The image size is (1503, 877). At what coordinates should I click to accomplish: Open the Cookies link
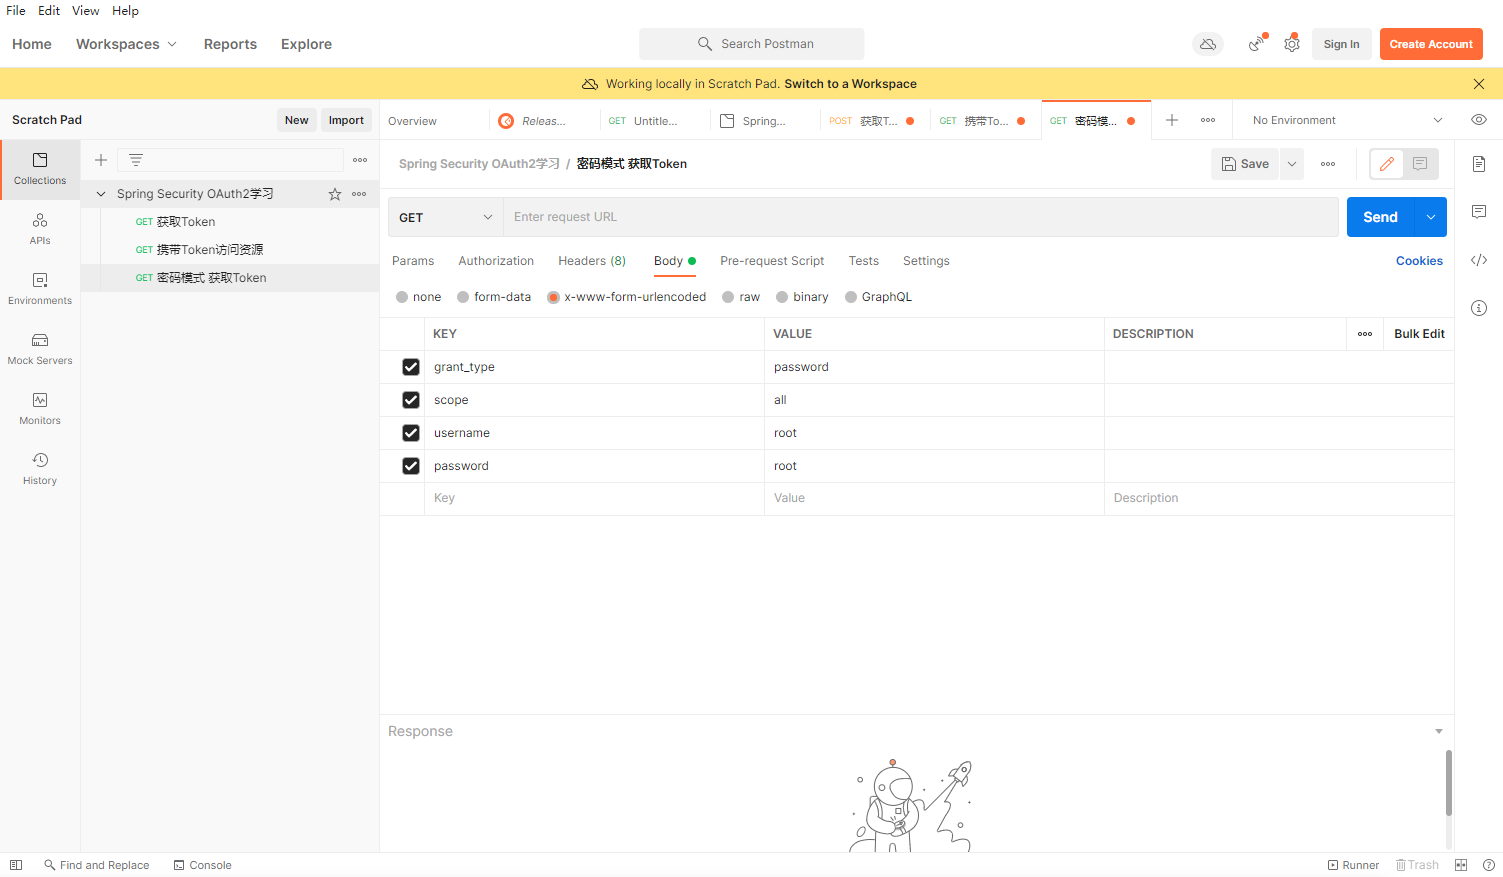point(1419,261)
